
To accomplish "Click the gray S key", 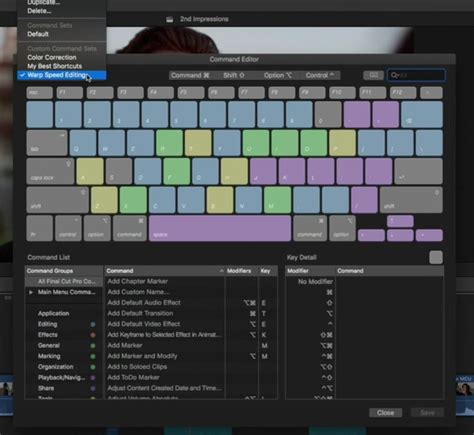I will point(119,171).
